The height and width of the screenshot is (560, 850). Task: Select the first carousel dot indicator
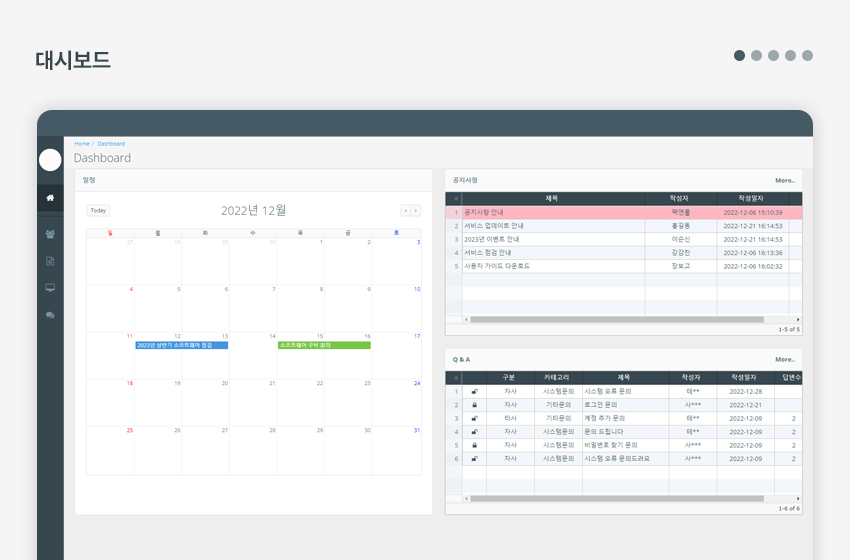click(739, 56)
